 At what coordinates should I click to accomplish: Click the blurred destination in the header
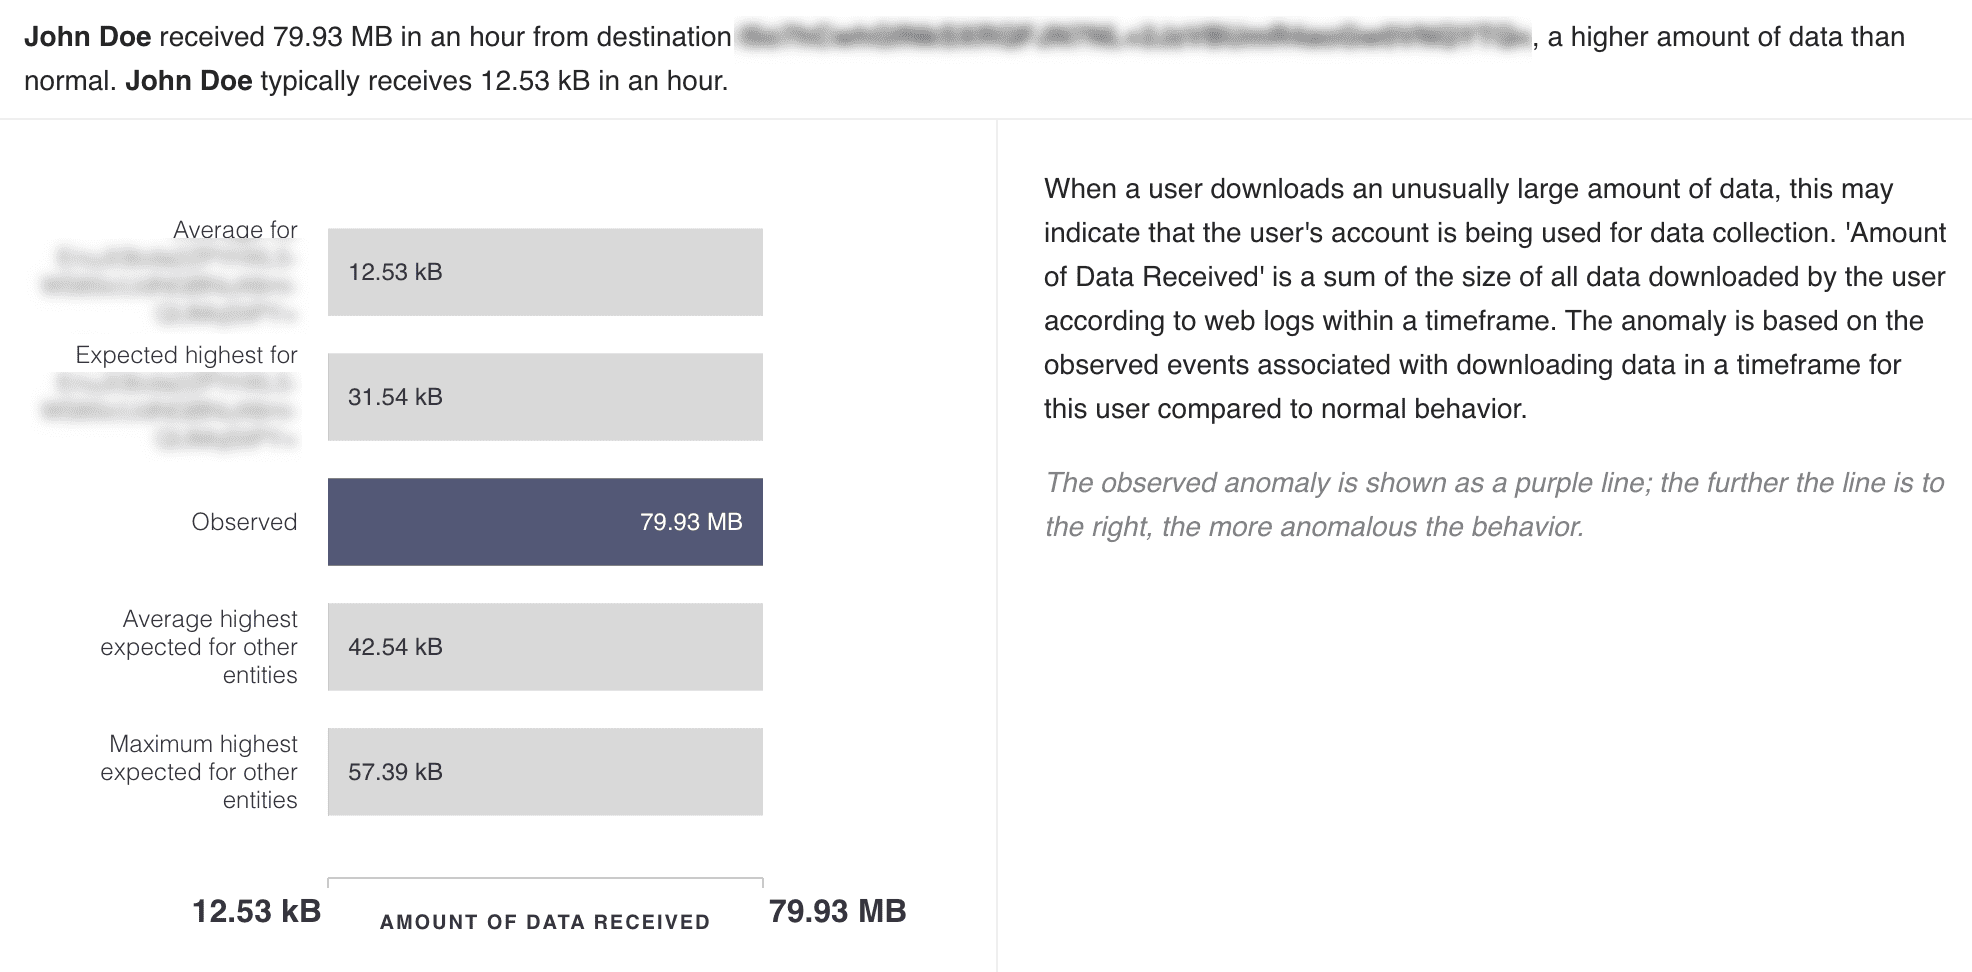pyautogui.click(x=1132, y=37)
